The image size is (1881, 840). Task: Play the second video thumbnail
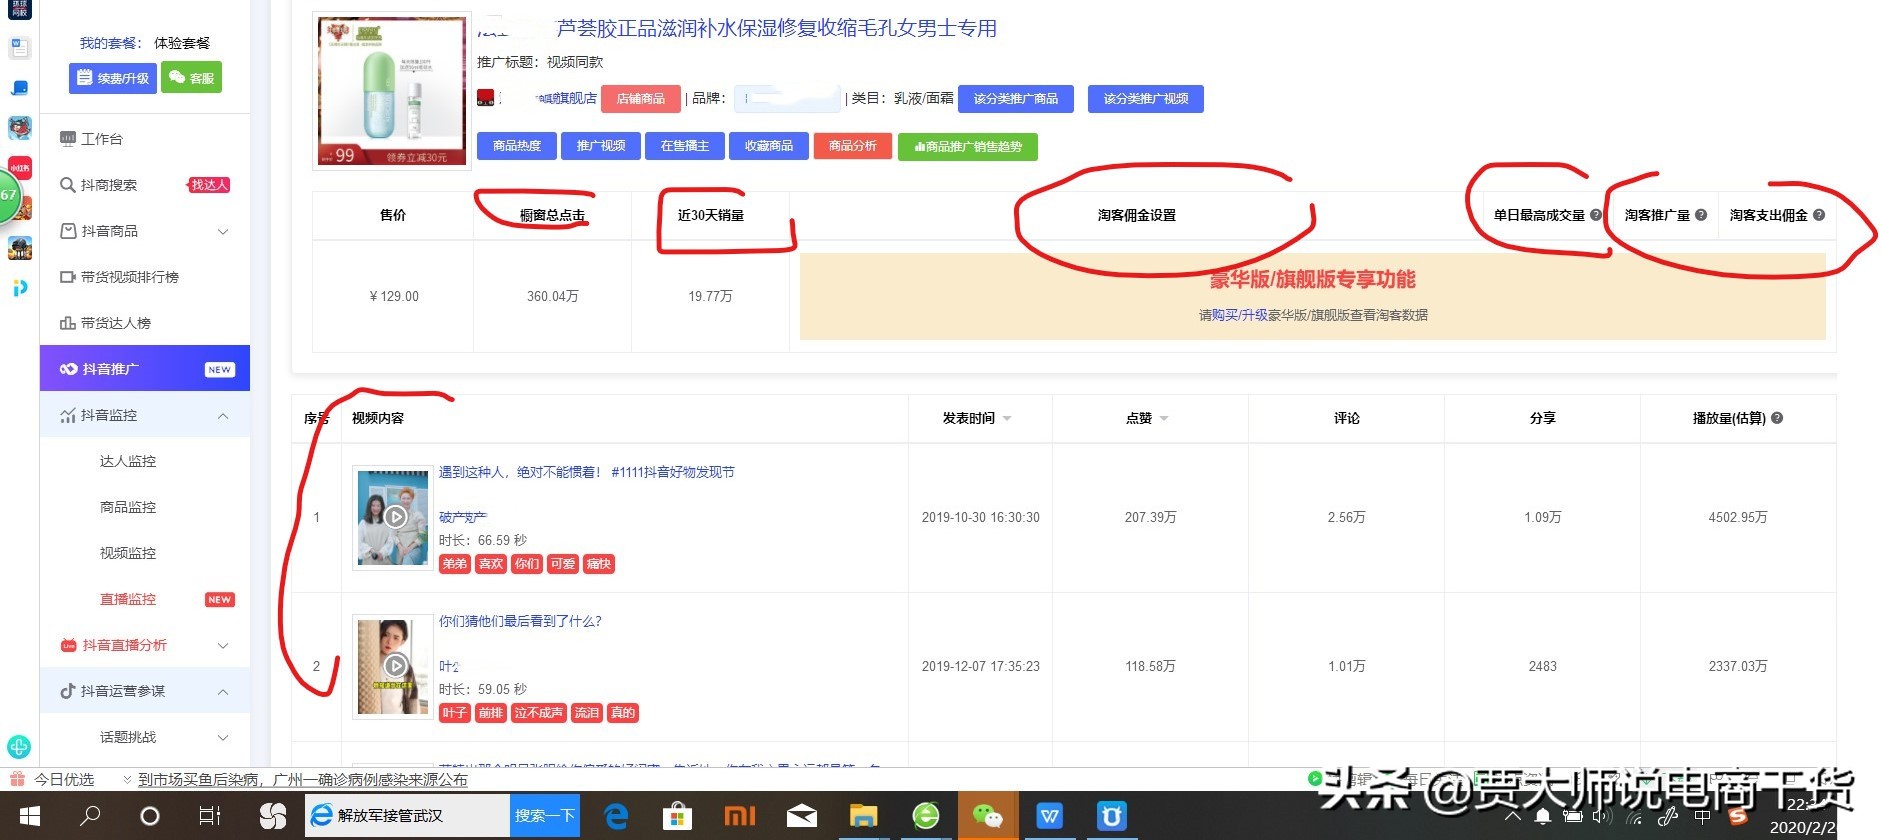(x=394, y=666)
